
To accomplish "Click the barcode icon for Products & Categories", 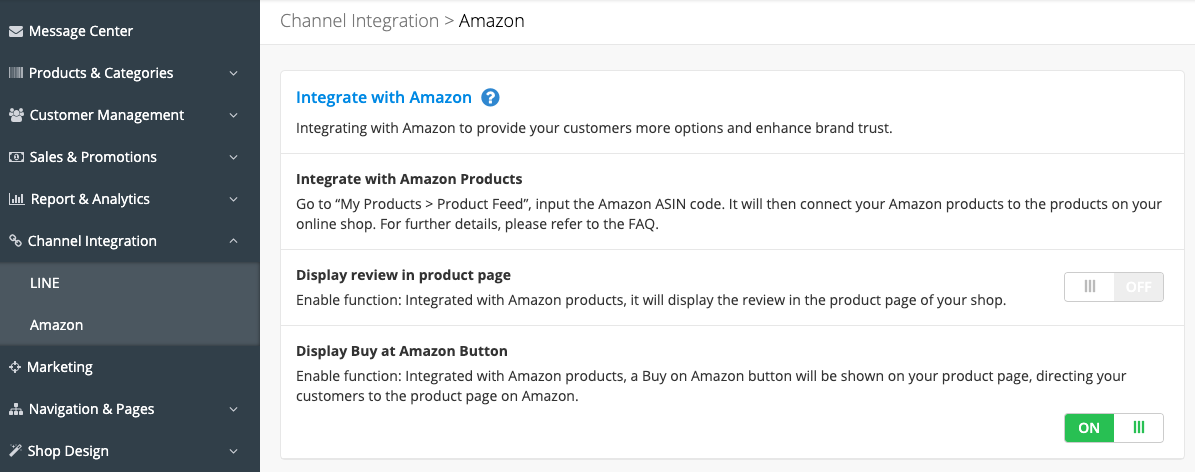I will (15, 73).
